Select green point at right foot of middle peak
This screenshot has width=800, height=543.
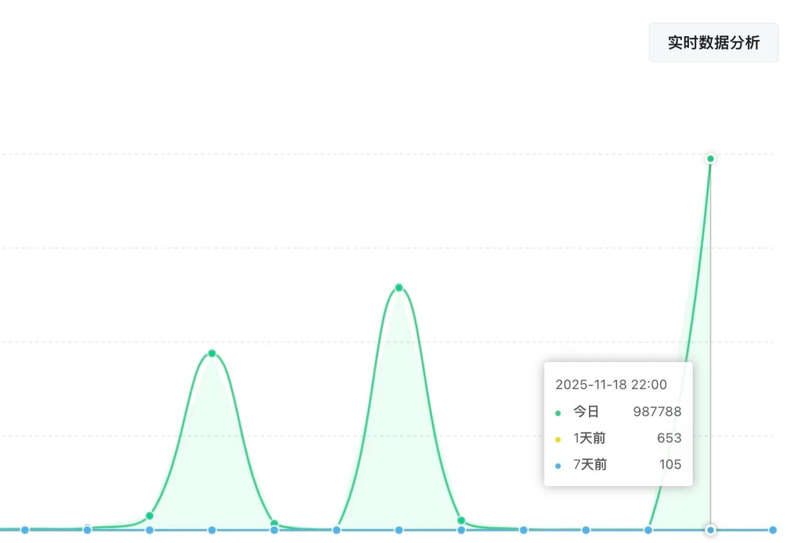pyautogui.click(x=461, y=521)
